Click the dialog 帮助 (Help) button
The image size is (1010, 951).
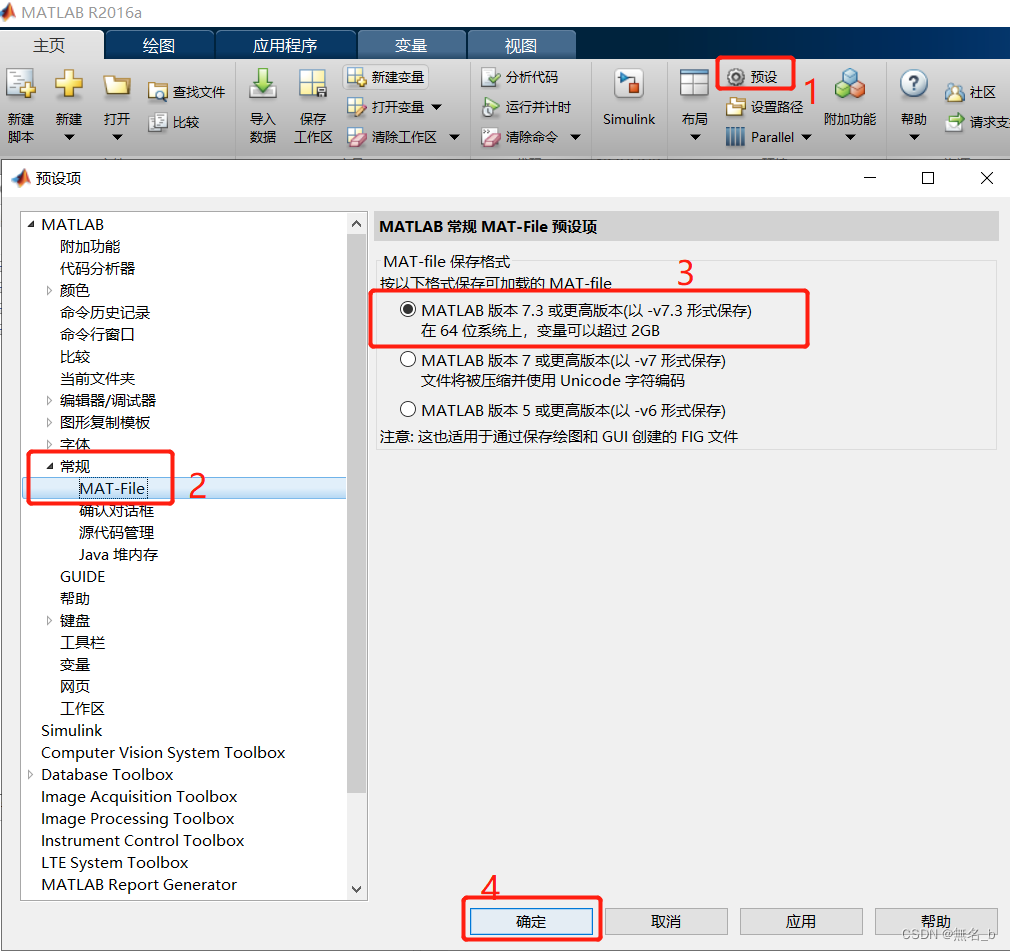[935, 921]
